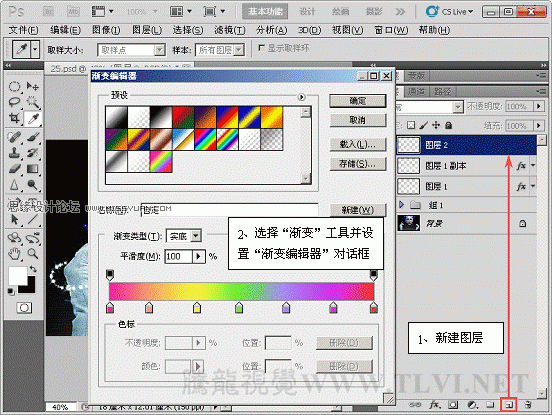
Task: Select the Magic Wand tool
Action: 33,102
